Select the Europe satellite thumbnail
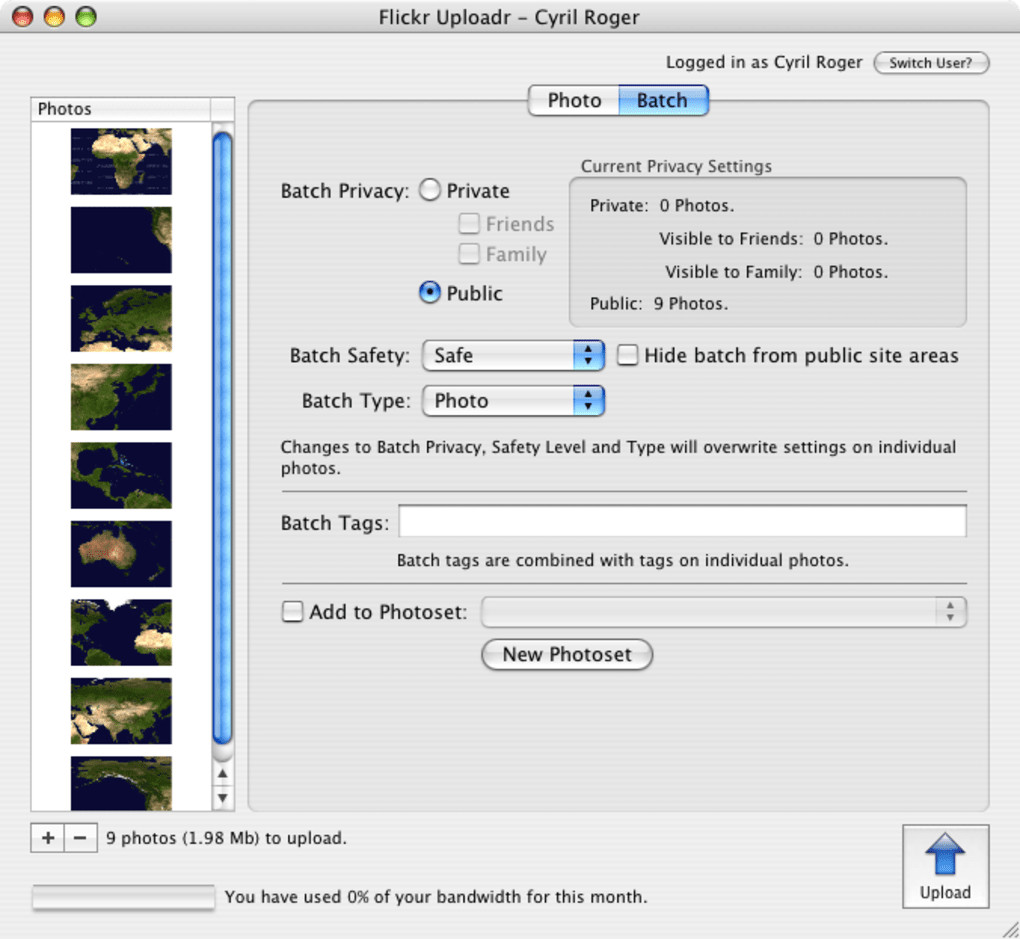The width and height of the screenshot is (1020, 939). tap(121, 318)
